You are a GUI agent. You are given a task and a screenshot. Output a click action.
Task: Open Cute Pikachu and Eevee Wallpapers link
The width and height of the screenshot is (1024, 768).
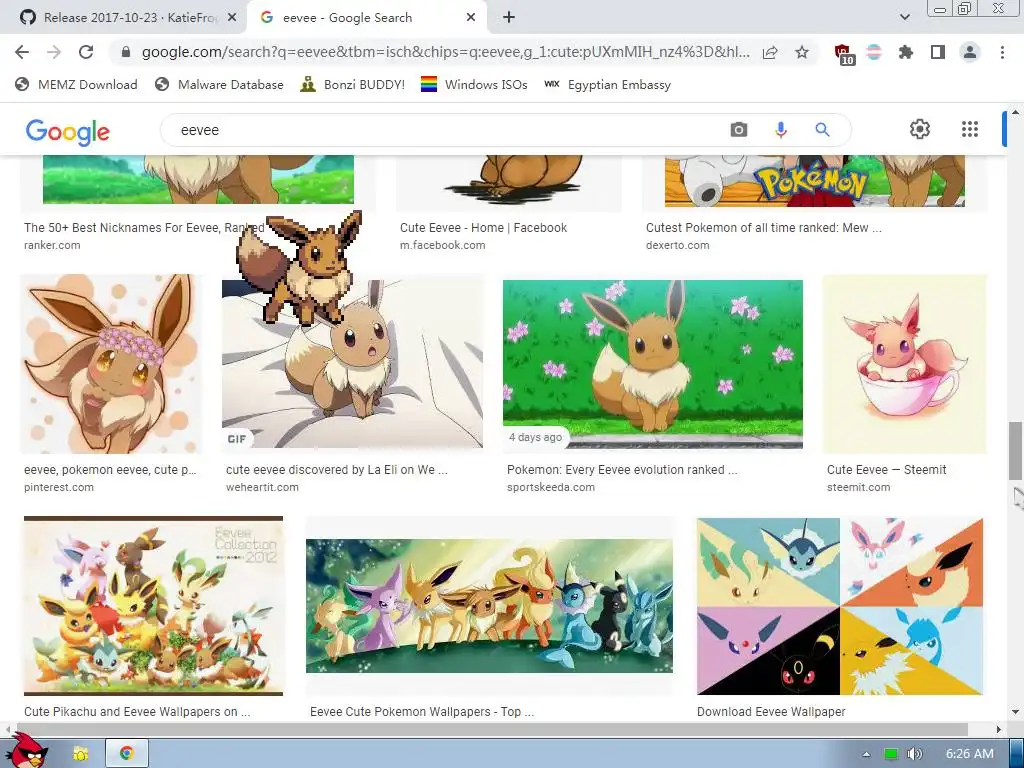[x=137, y=711]
